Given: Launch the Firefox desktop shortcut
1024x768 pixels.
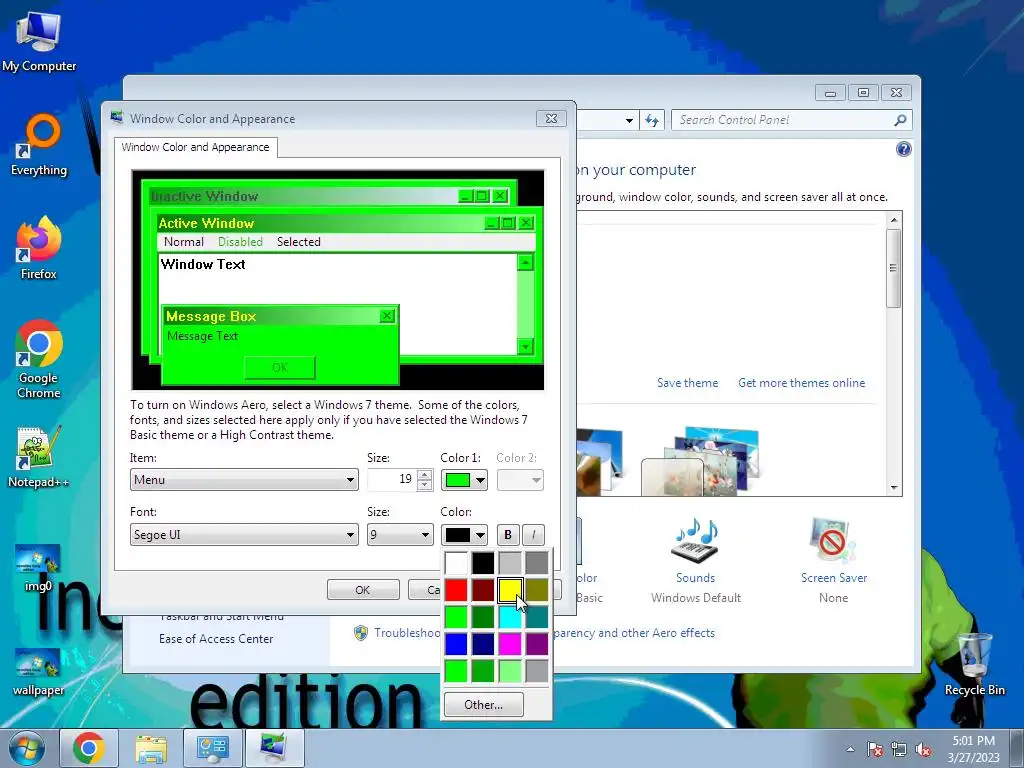Looking at the screenshot, I should click(39, 249).
